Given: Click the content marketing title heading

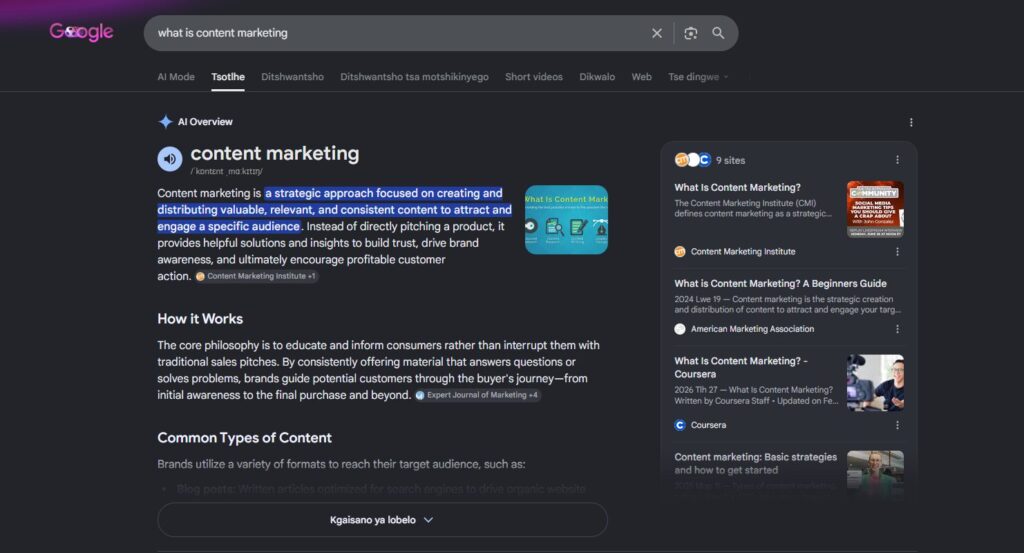Looking at the screenshot, I should tap(275, 153).
